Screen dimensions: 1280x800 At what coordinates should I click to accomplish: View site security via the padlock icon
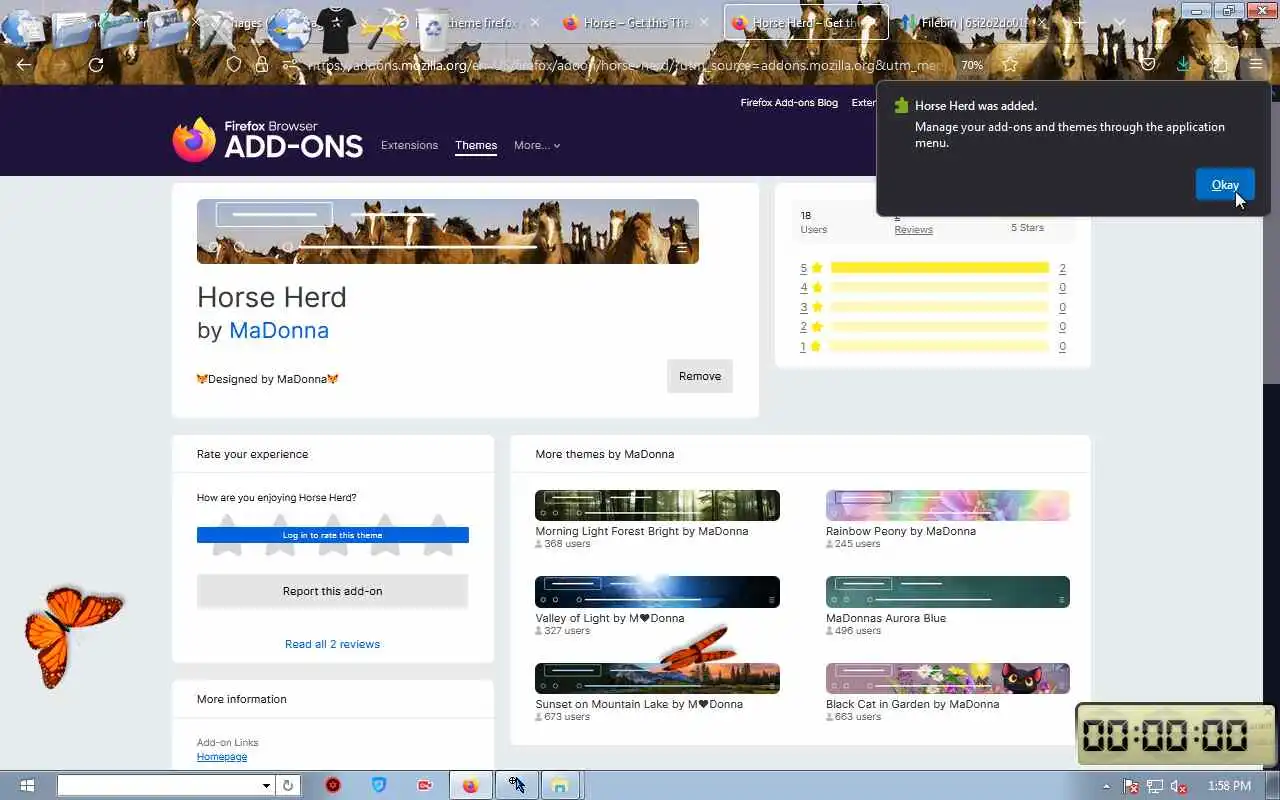(x=261, y=65)
